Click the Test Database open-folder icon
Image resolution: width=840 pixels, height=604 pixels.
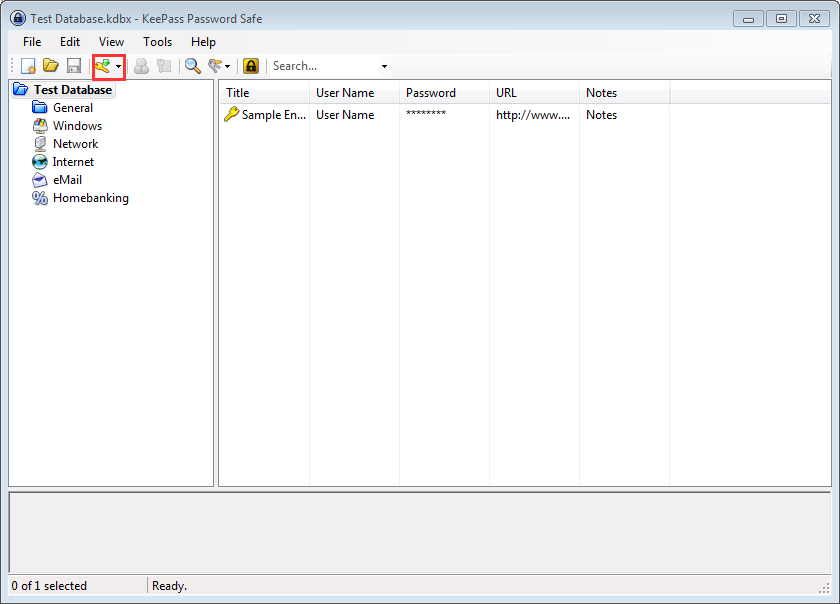coord(20,90)
